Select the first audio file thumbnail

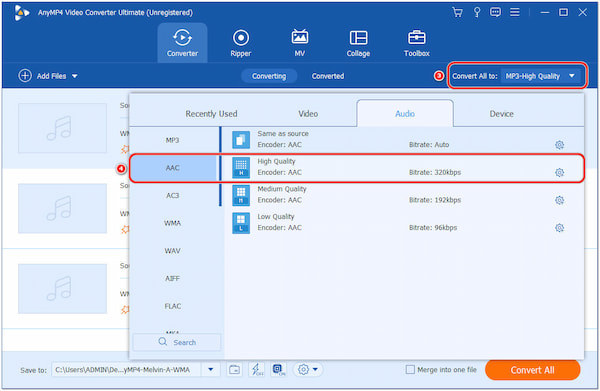pyautogui.click(x=62, y=128)
